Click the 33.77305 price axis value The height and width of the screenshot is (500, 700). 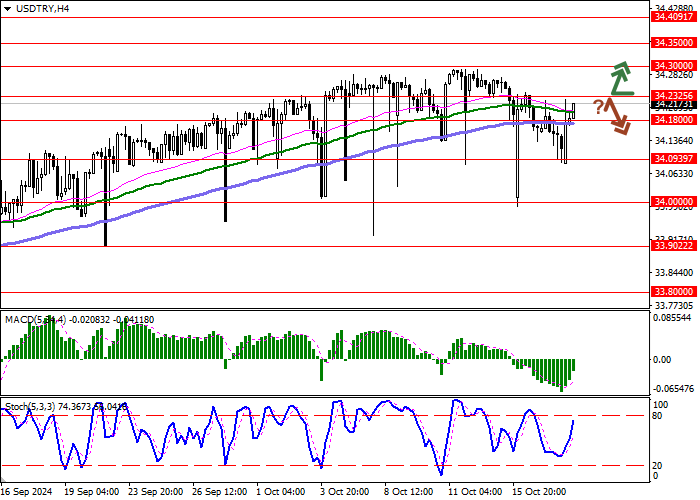[x=674, y=306]
